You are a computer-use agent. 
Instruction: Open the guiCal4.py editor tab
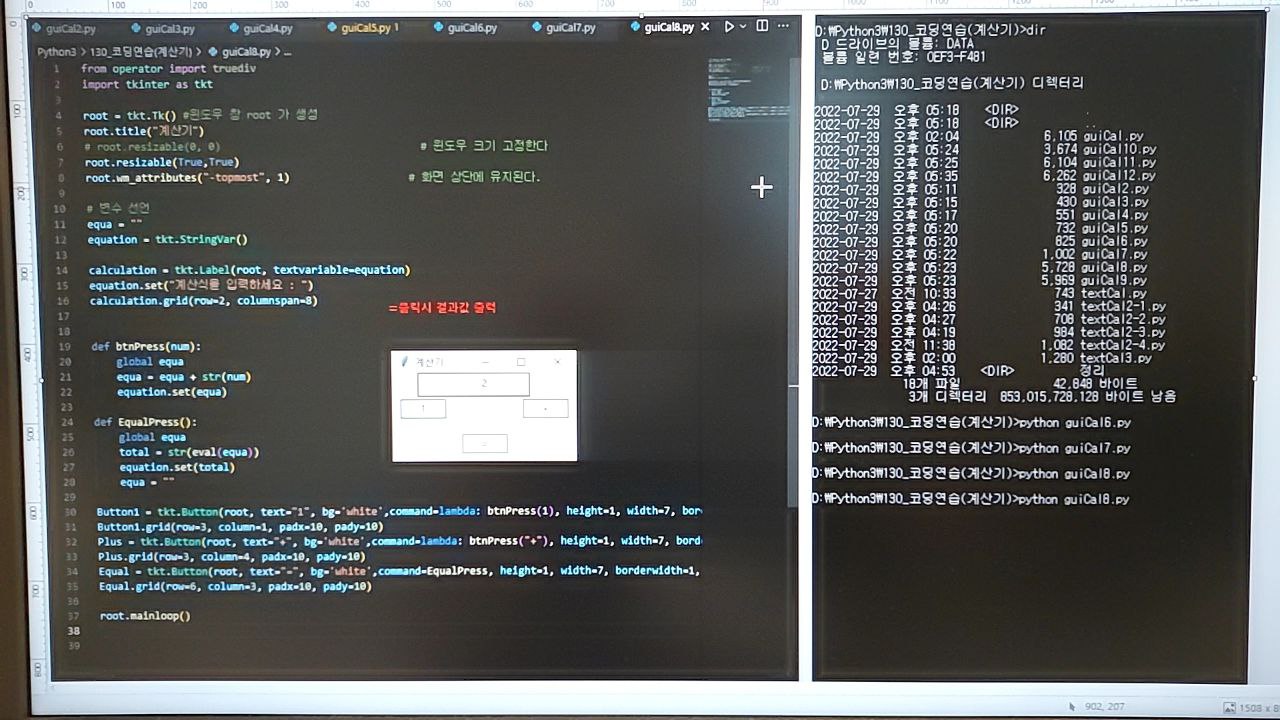coord(260,29)
